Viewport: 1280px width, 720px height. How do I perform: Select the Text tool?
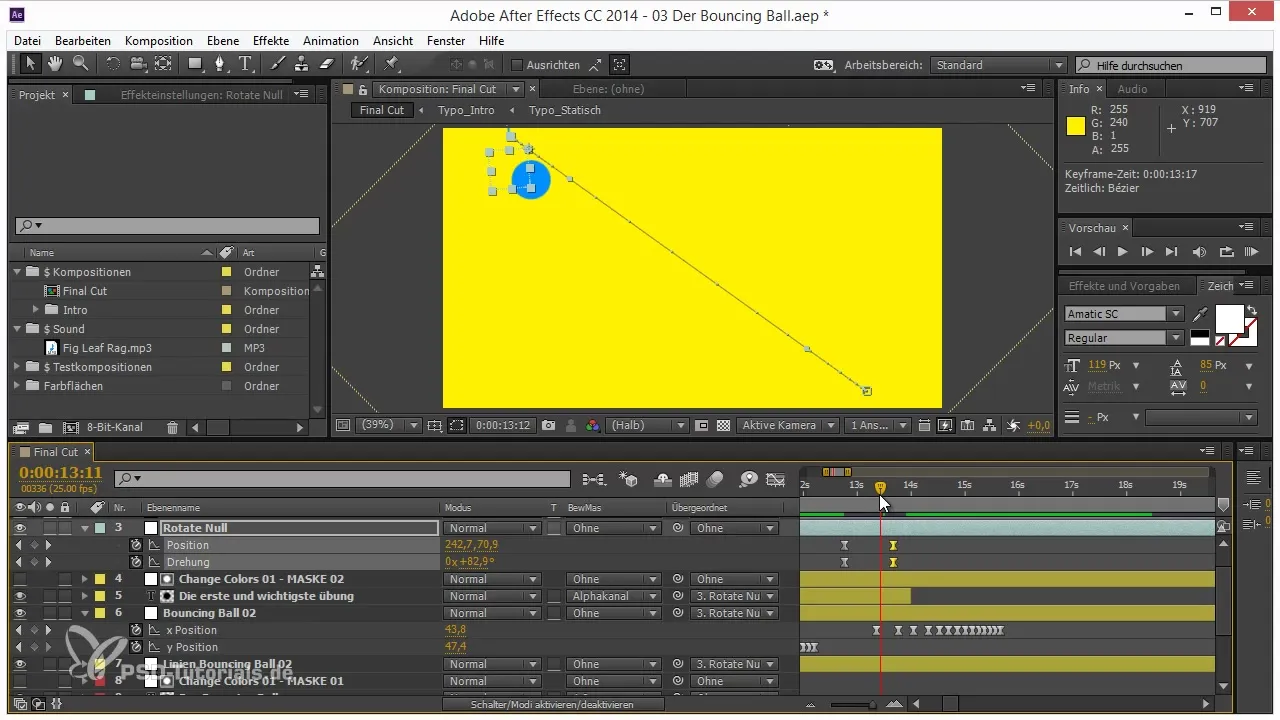[246, 64]
